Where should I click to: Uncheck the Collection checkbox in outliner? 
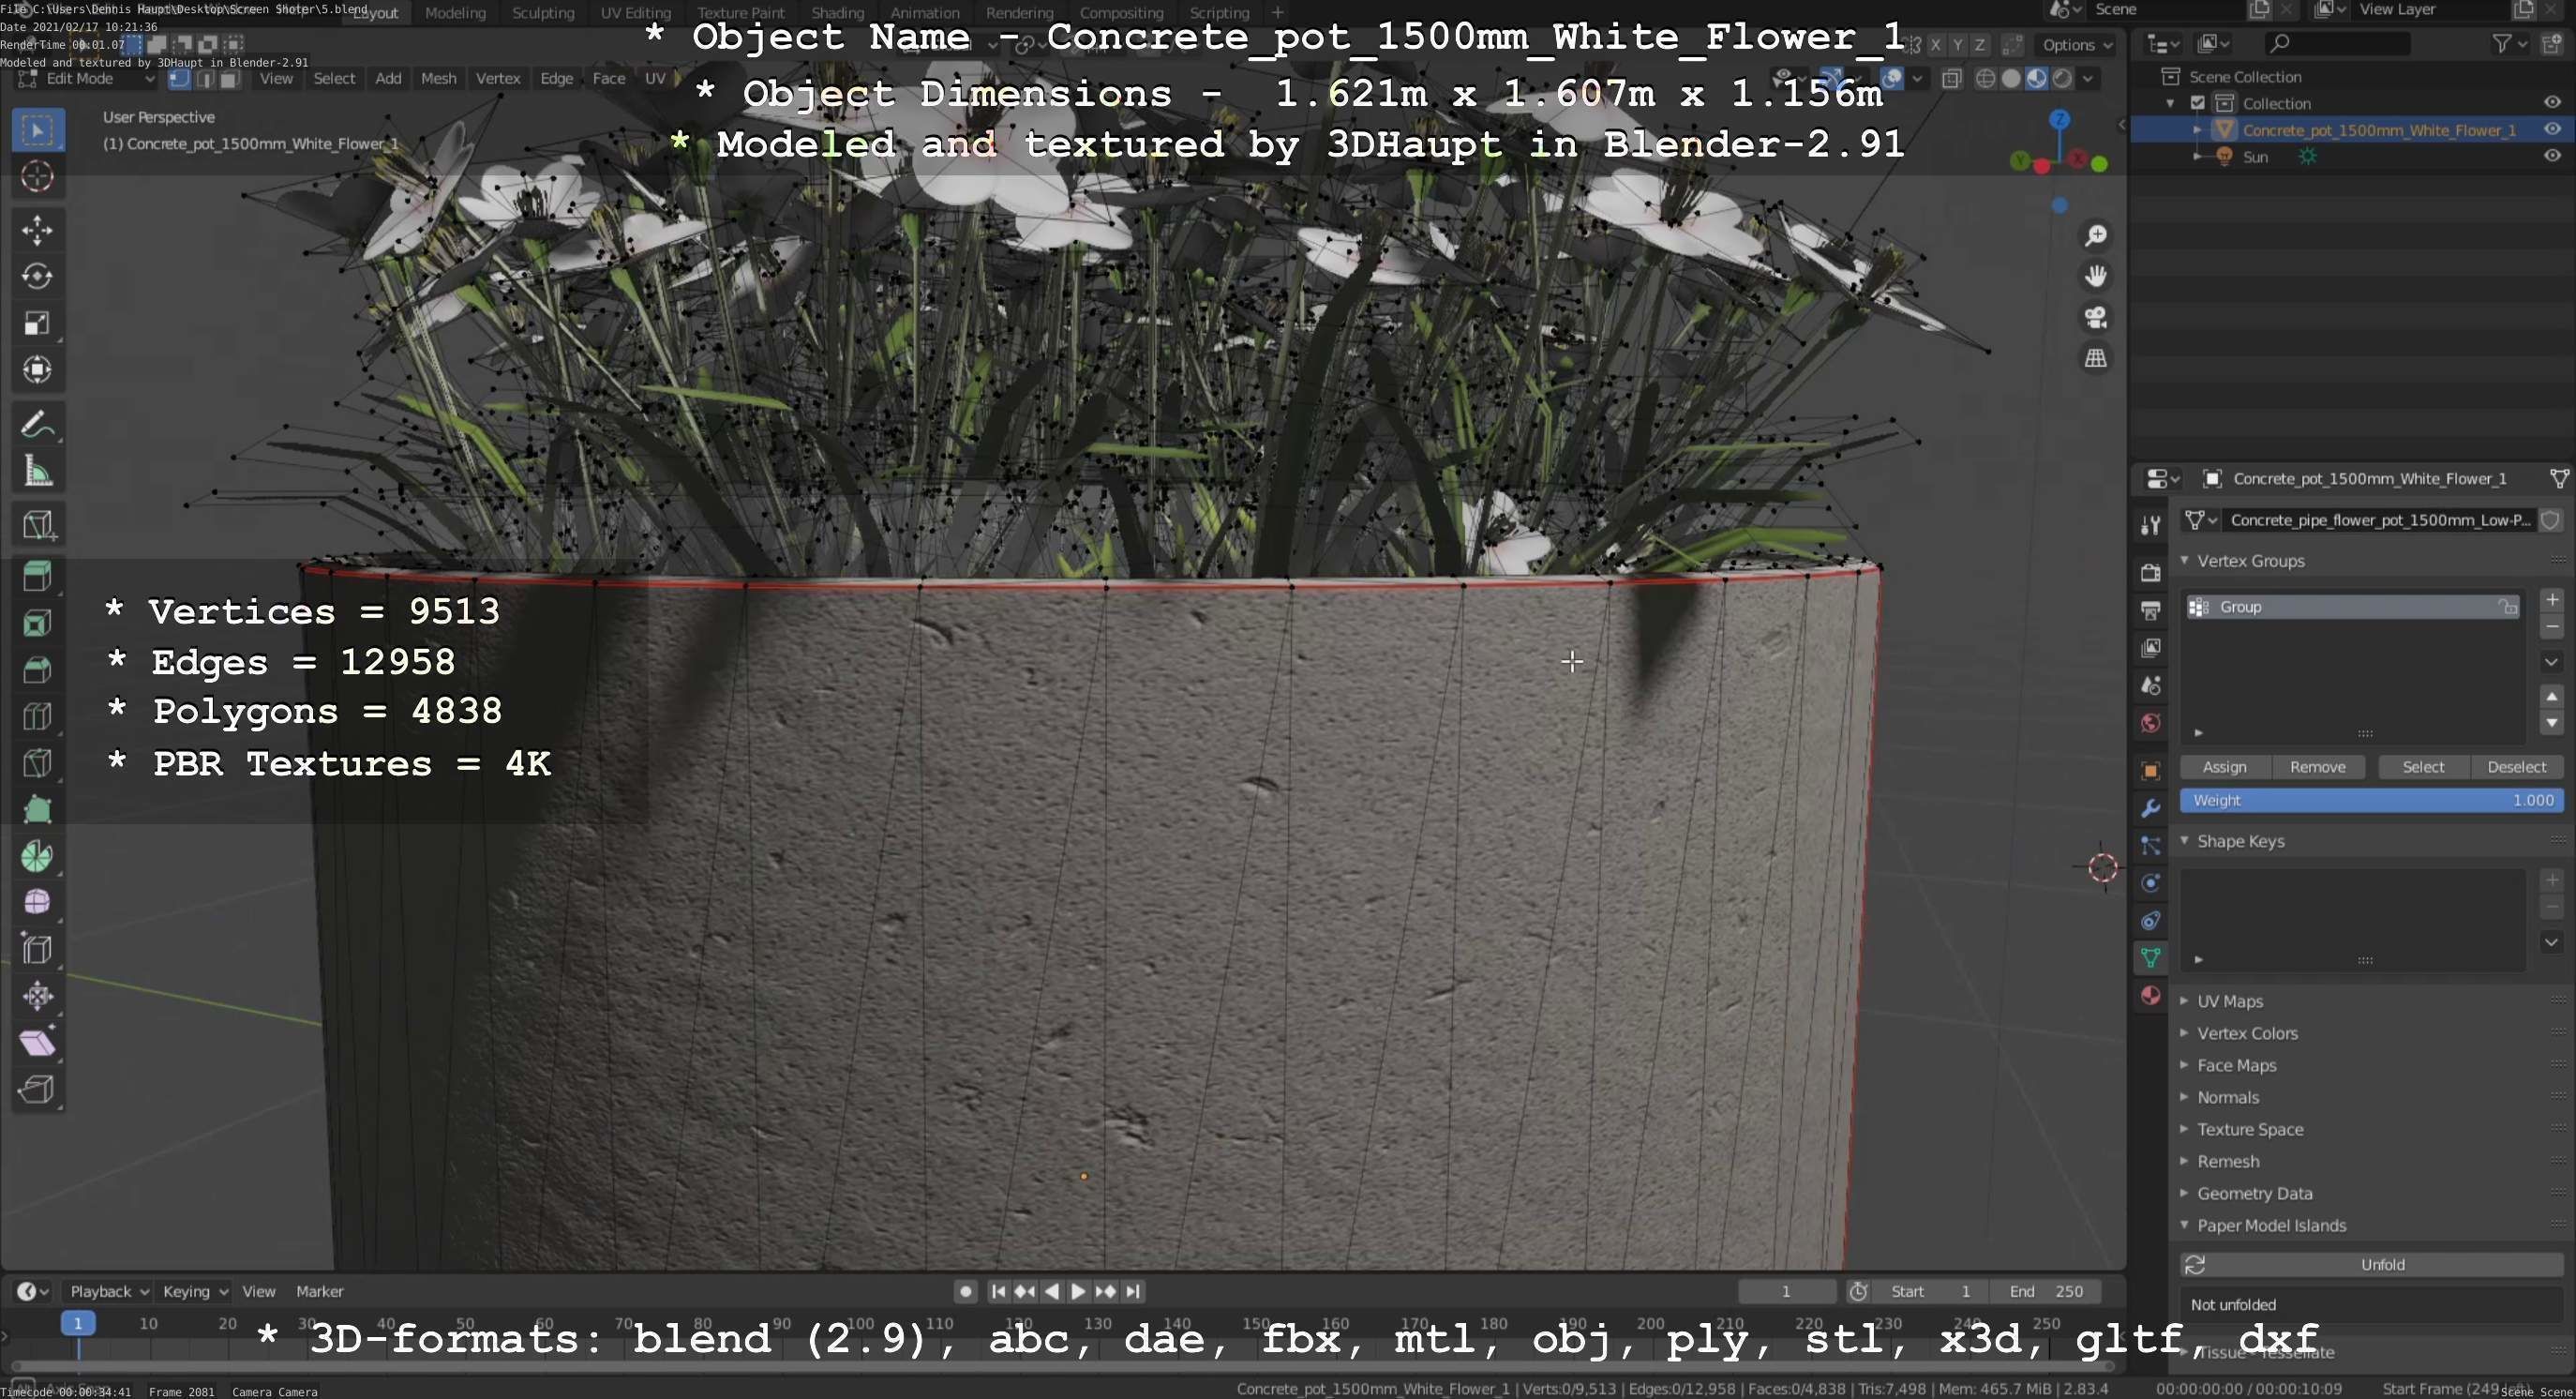(2197, 103)
